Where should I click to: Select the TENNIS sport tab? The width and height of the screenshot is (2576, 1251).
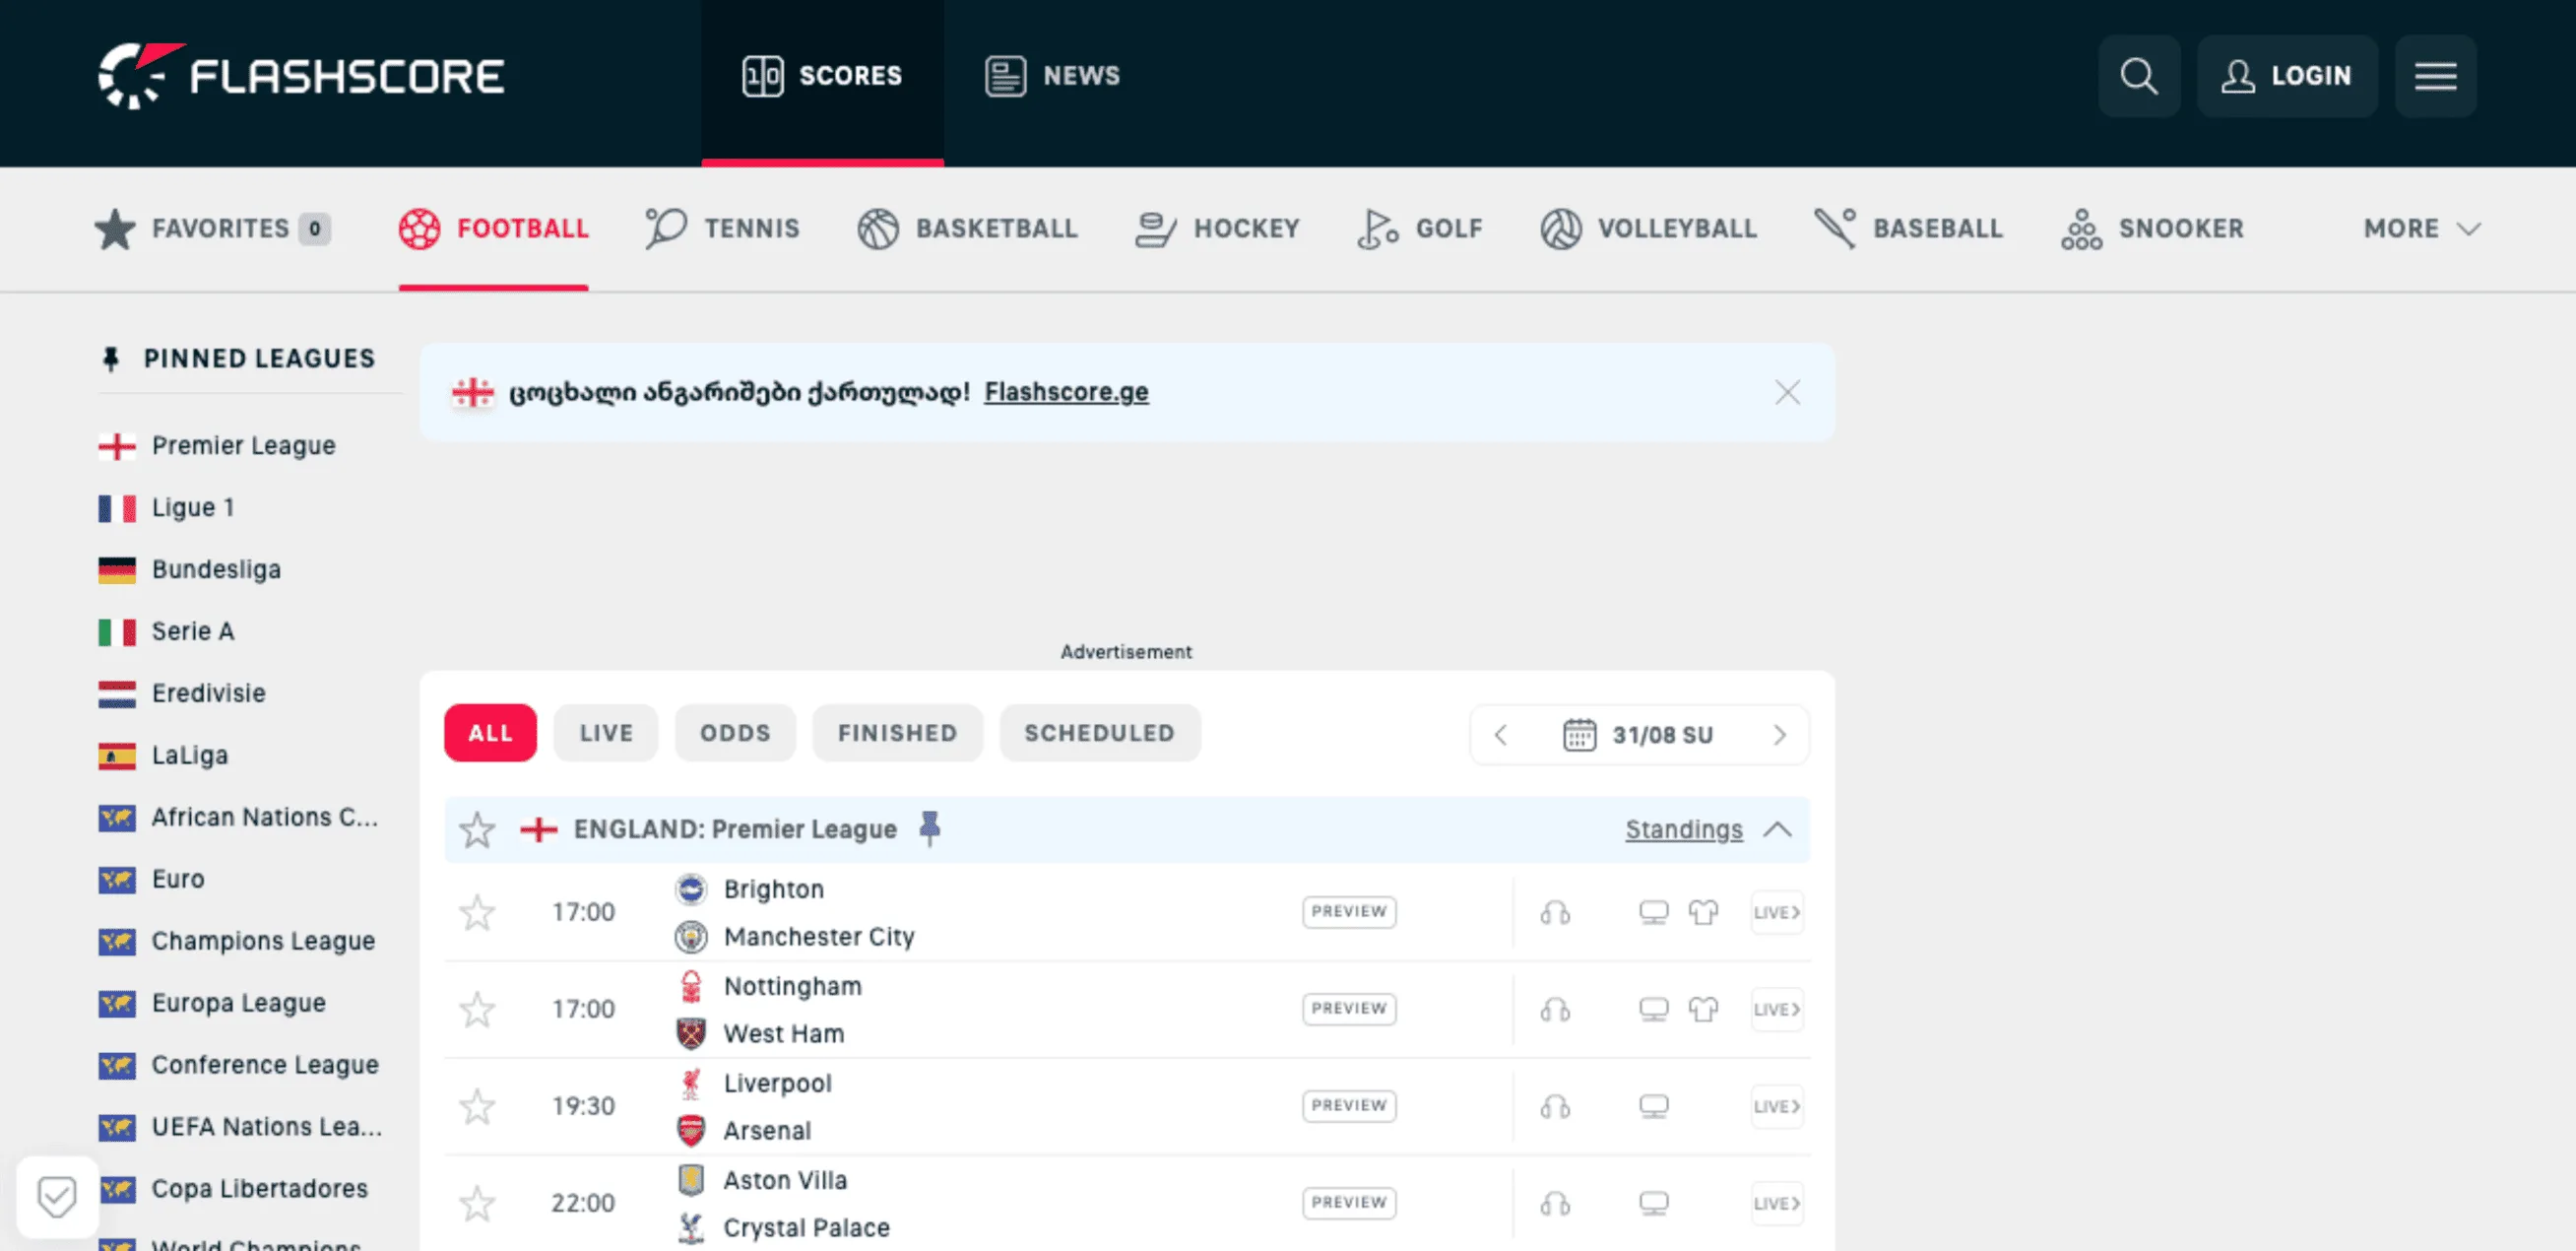(x=722, y=229)
